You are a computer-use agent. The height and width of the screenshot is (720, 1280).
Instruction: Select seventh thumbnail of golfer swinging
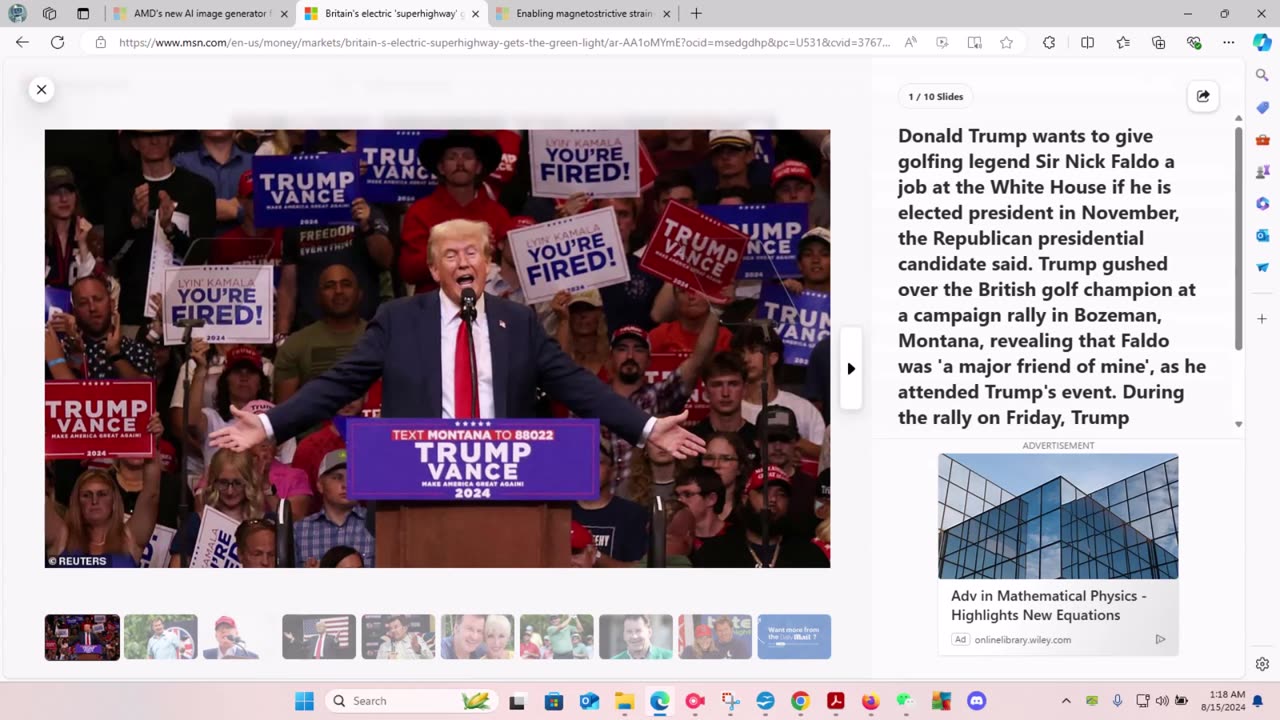(557, 637)
